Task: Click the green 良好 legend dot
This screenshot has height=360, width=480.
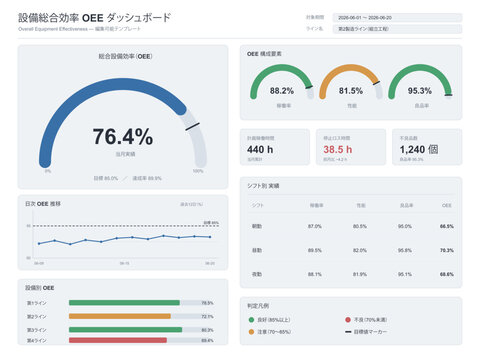Action: (x=251, y=320)
